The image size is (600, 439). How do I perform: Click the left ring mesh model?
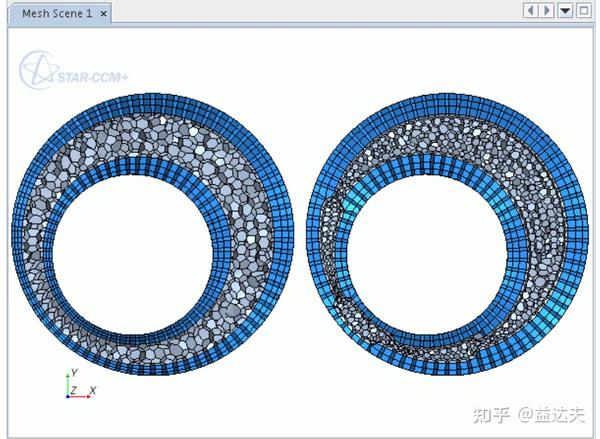pyautogui.click(x=153, y=234)
